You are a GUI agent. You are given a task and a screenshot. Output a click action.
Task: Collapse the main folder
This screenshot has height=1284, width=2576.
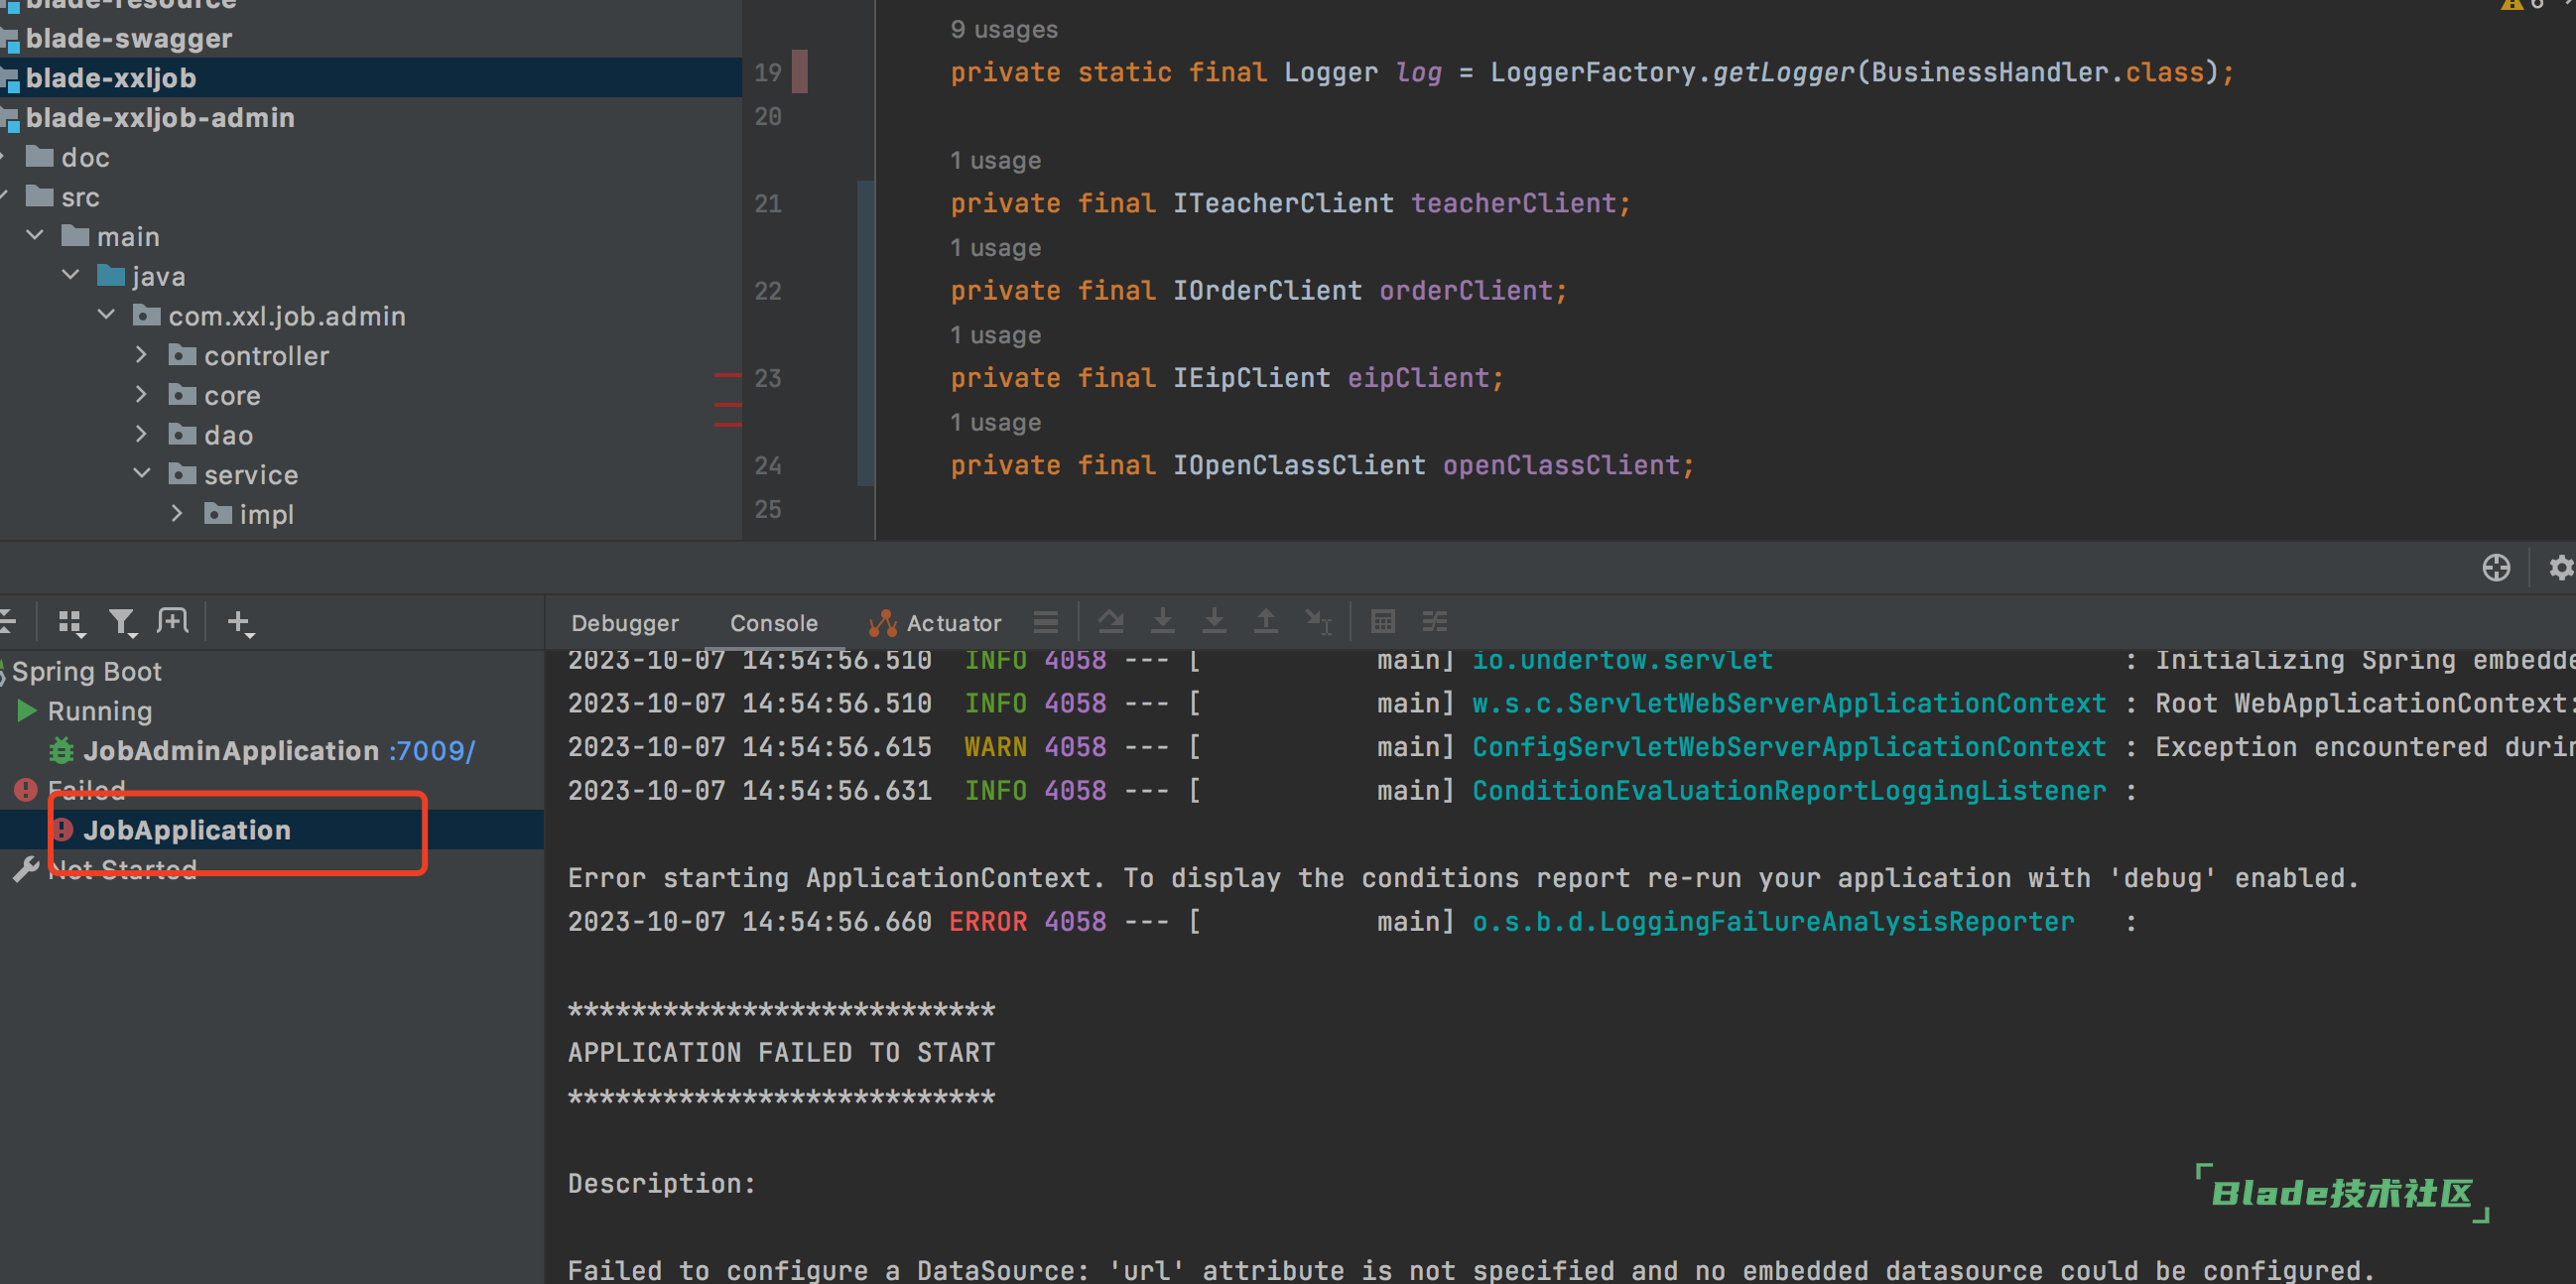coord(35,235)
